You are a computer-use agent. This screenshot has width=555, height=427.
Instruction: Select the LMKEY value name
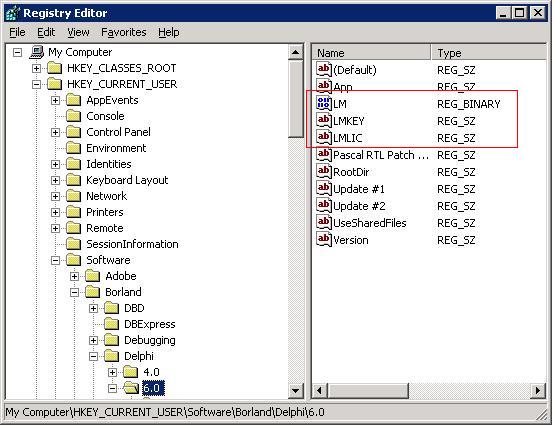point(349,121)
